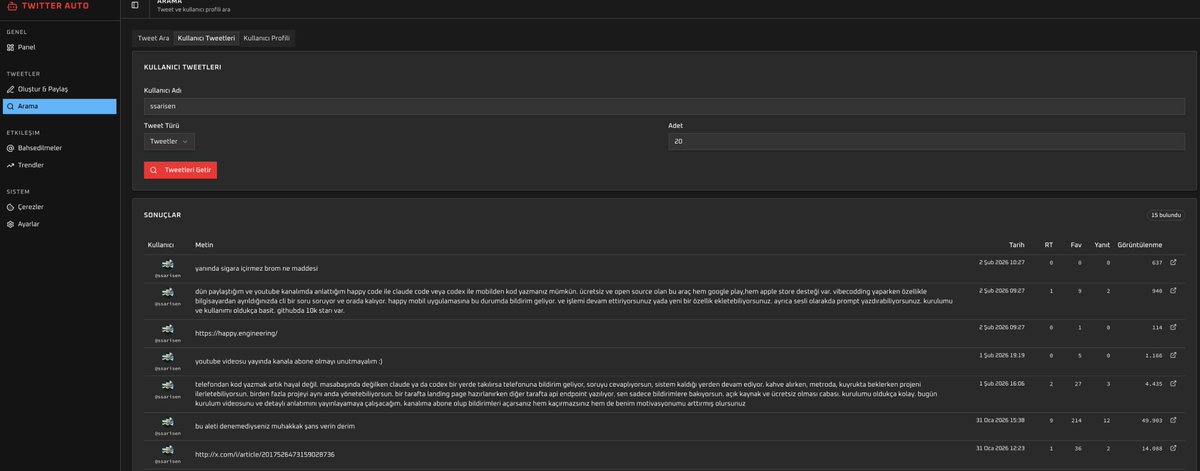Viewport: 1200px width, 471px height.
Task: Open Bahsedilmeler in the sidebar
Action: [59, 148]
